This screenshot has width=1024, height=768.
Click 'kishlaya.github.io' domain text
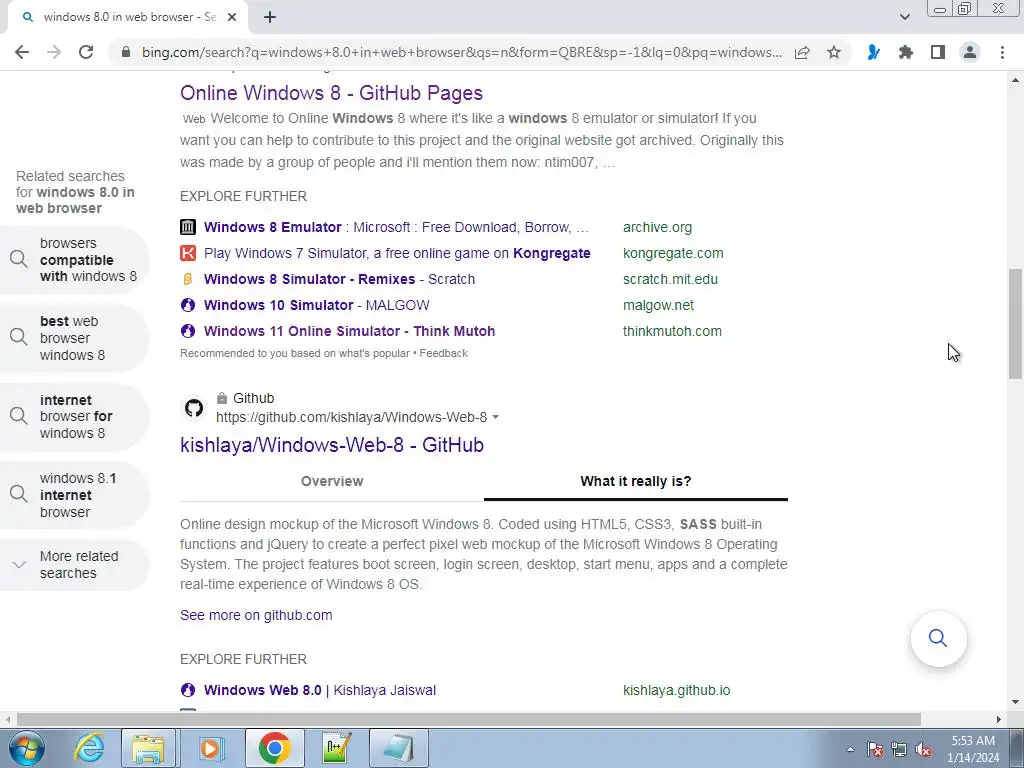tap(677, 690)
